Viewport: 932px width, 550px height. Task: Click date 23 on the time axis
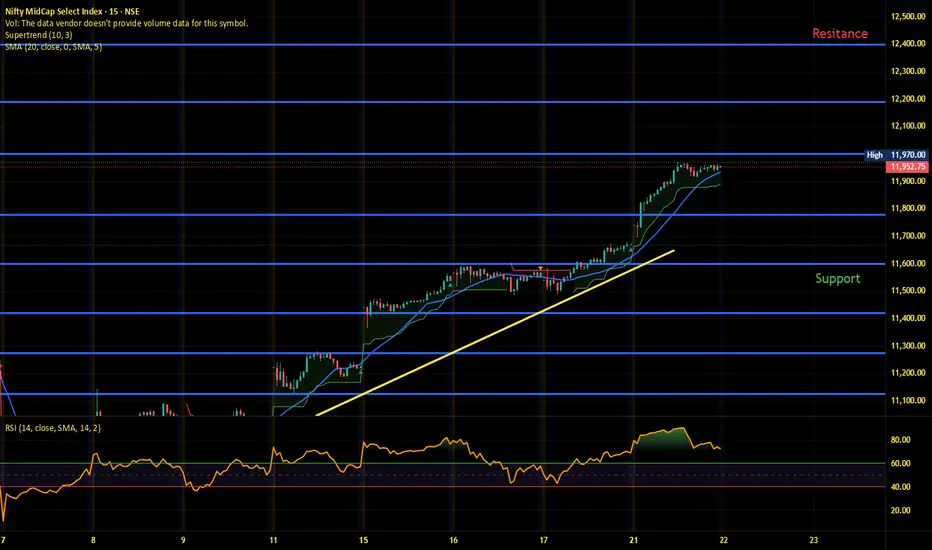click(x=814, y=540)
